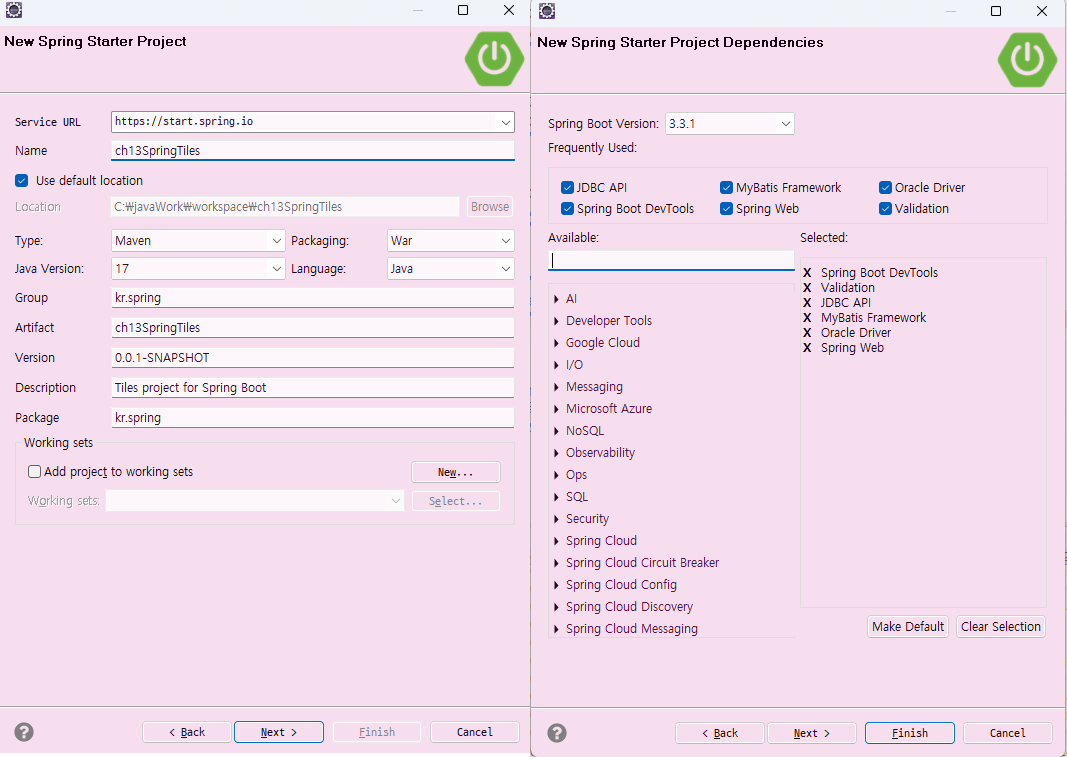1067x757 pixels.
Task: Click Make Default button
Action: click(x=908, y=626)
